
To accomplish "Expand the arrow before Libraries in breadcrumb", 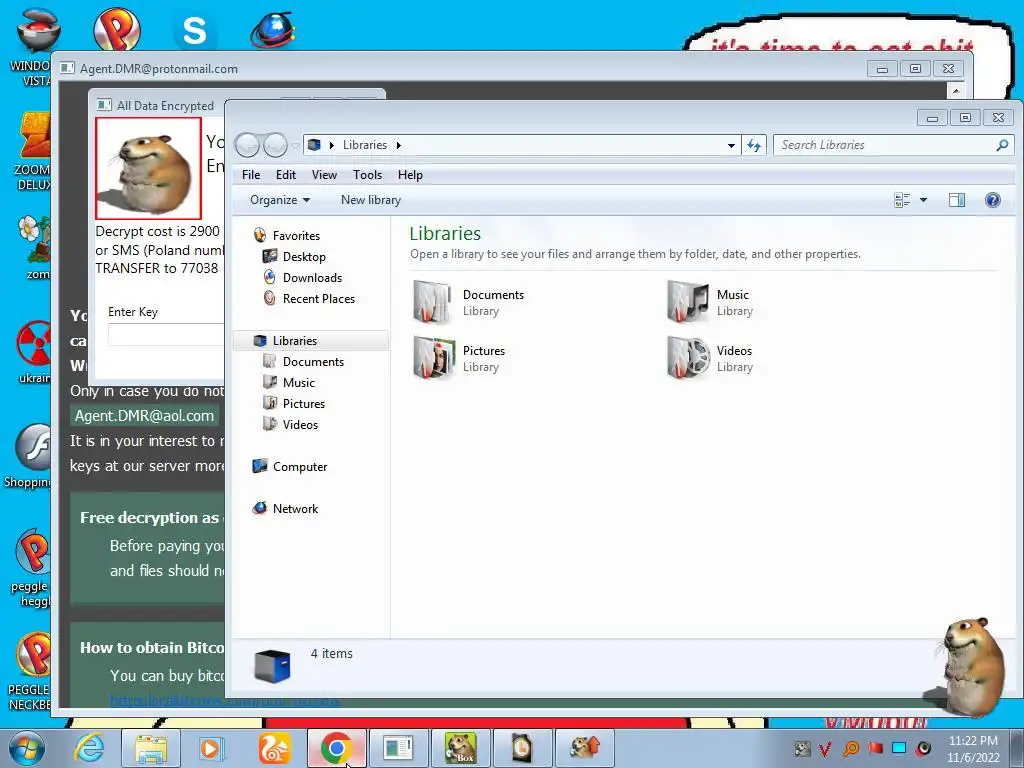I will [332, 145].
